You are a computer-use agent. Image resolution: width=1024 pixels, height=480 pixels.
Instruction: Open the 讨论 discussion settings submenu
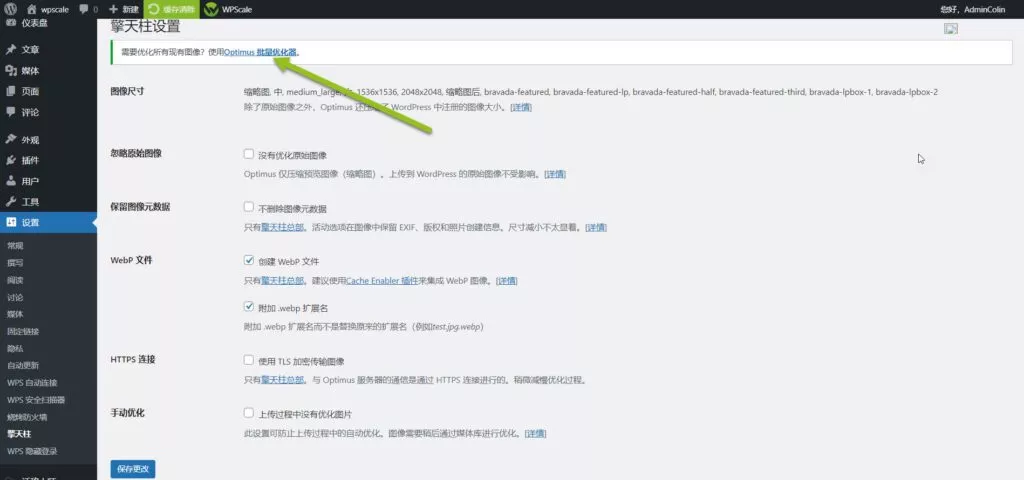[x=15, y=297]
